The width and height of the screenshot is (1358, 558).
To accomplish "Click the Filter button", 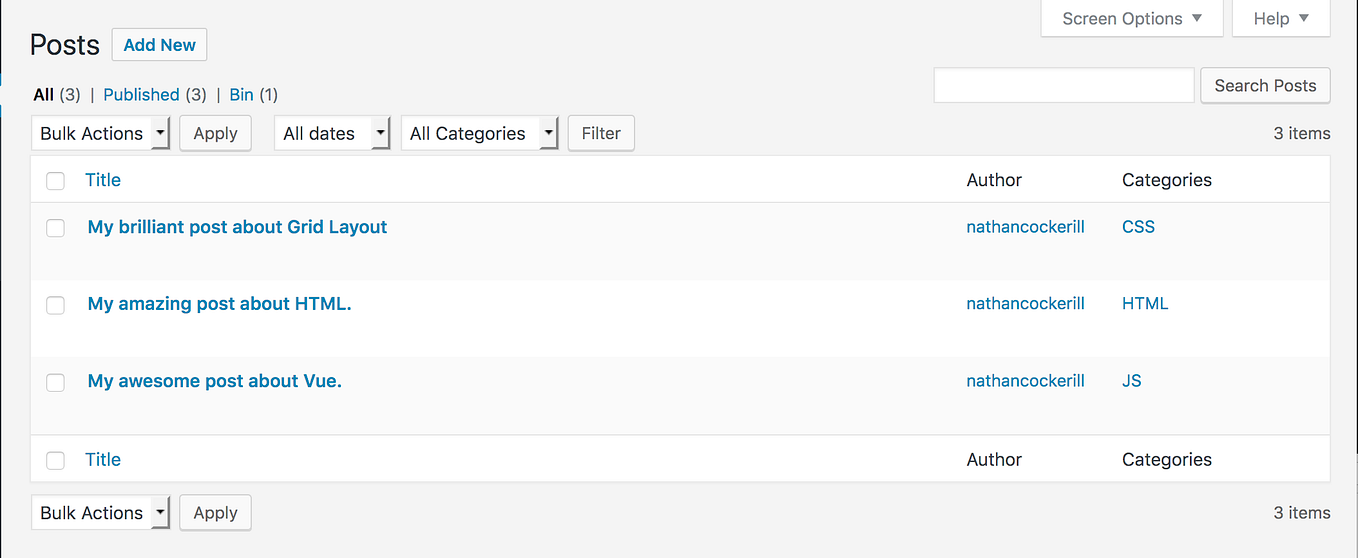I will tap(601, 134).
